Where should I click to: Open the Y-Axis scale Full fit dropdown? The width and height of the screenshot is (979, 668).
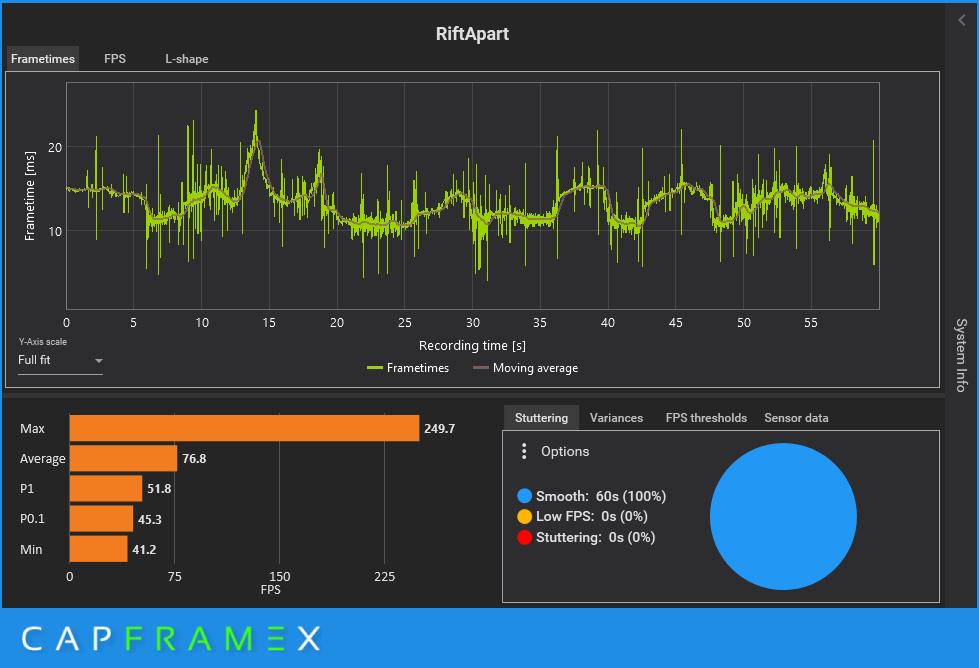tap(60, 360)
